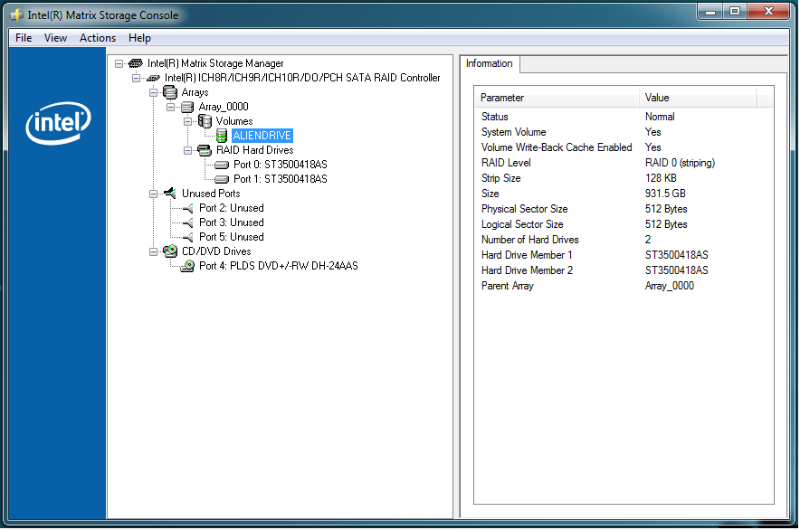The width and height of the screenshot is (800, 530).
Task: Click the Port 3 unused port icon
Action: click(188, 222)
